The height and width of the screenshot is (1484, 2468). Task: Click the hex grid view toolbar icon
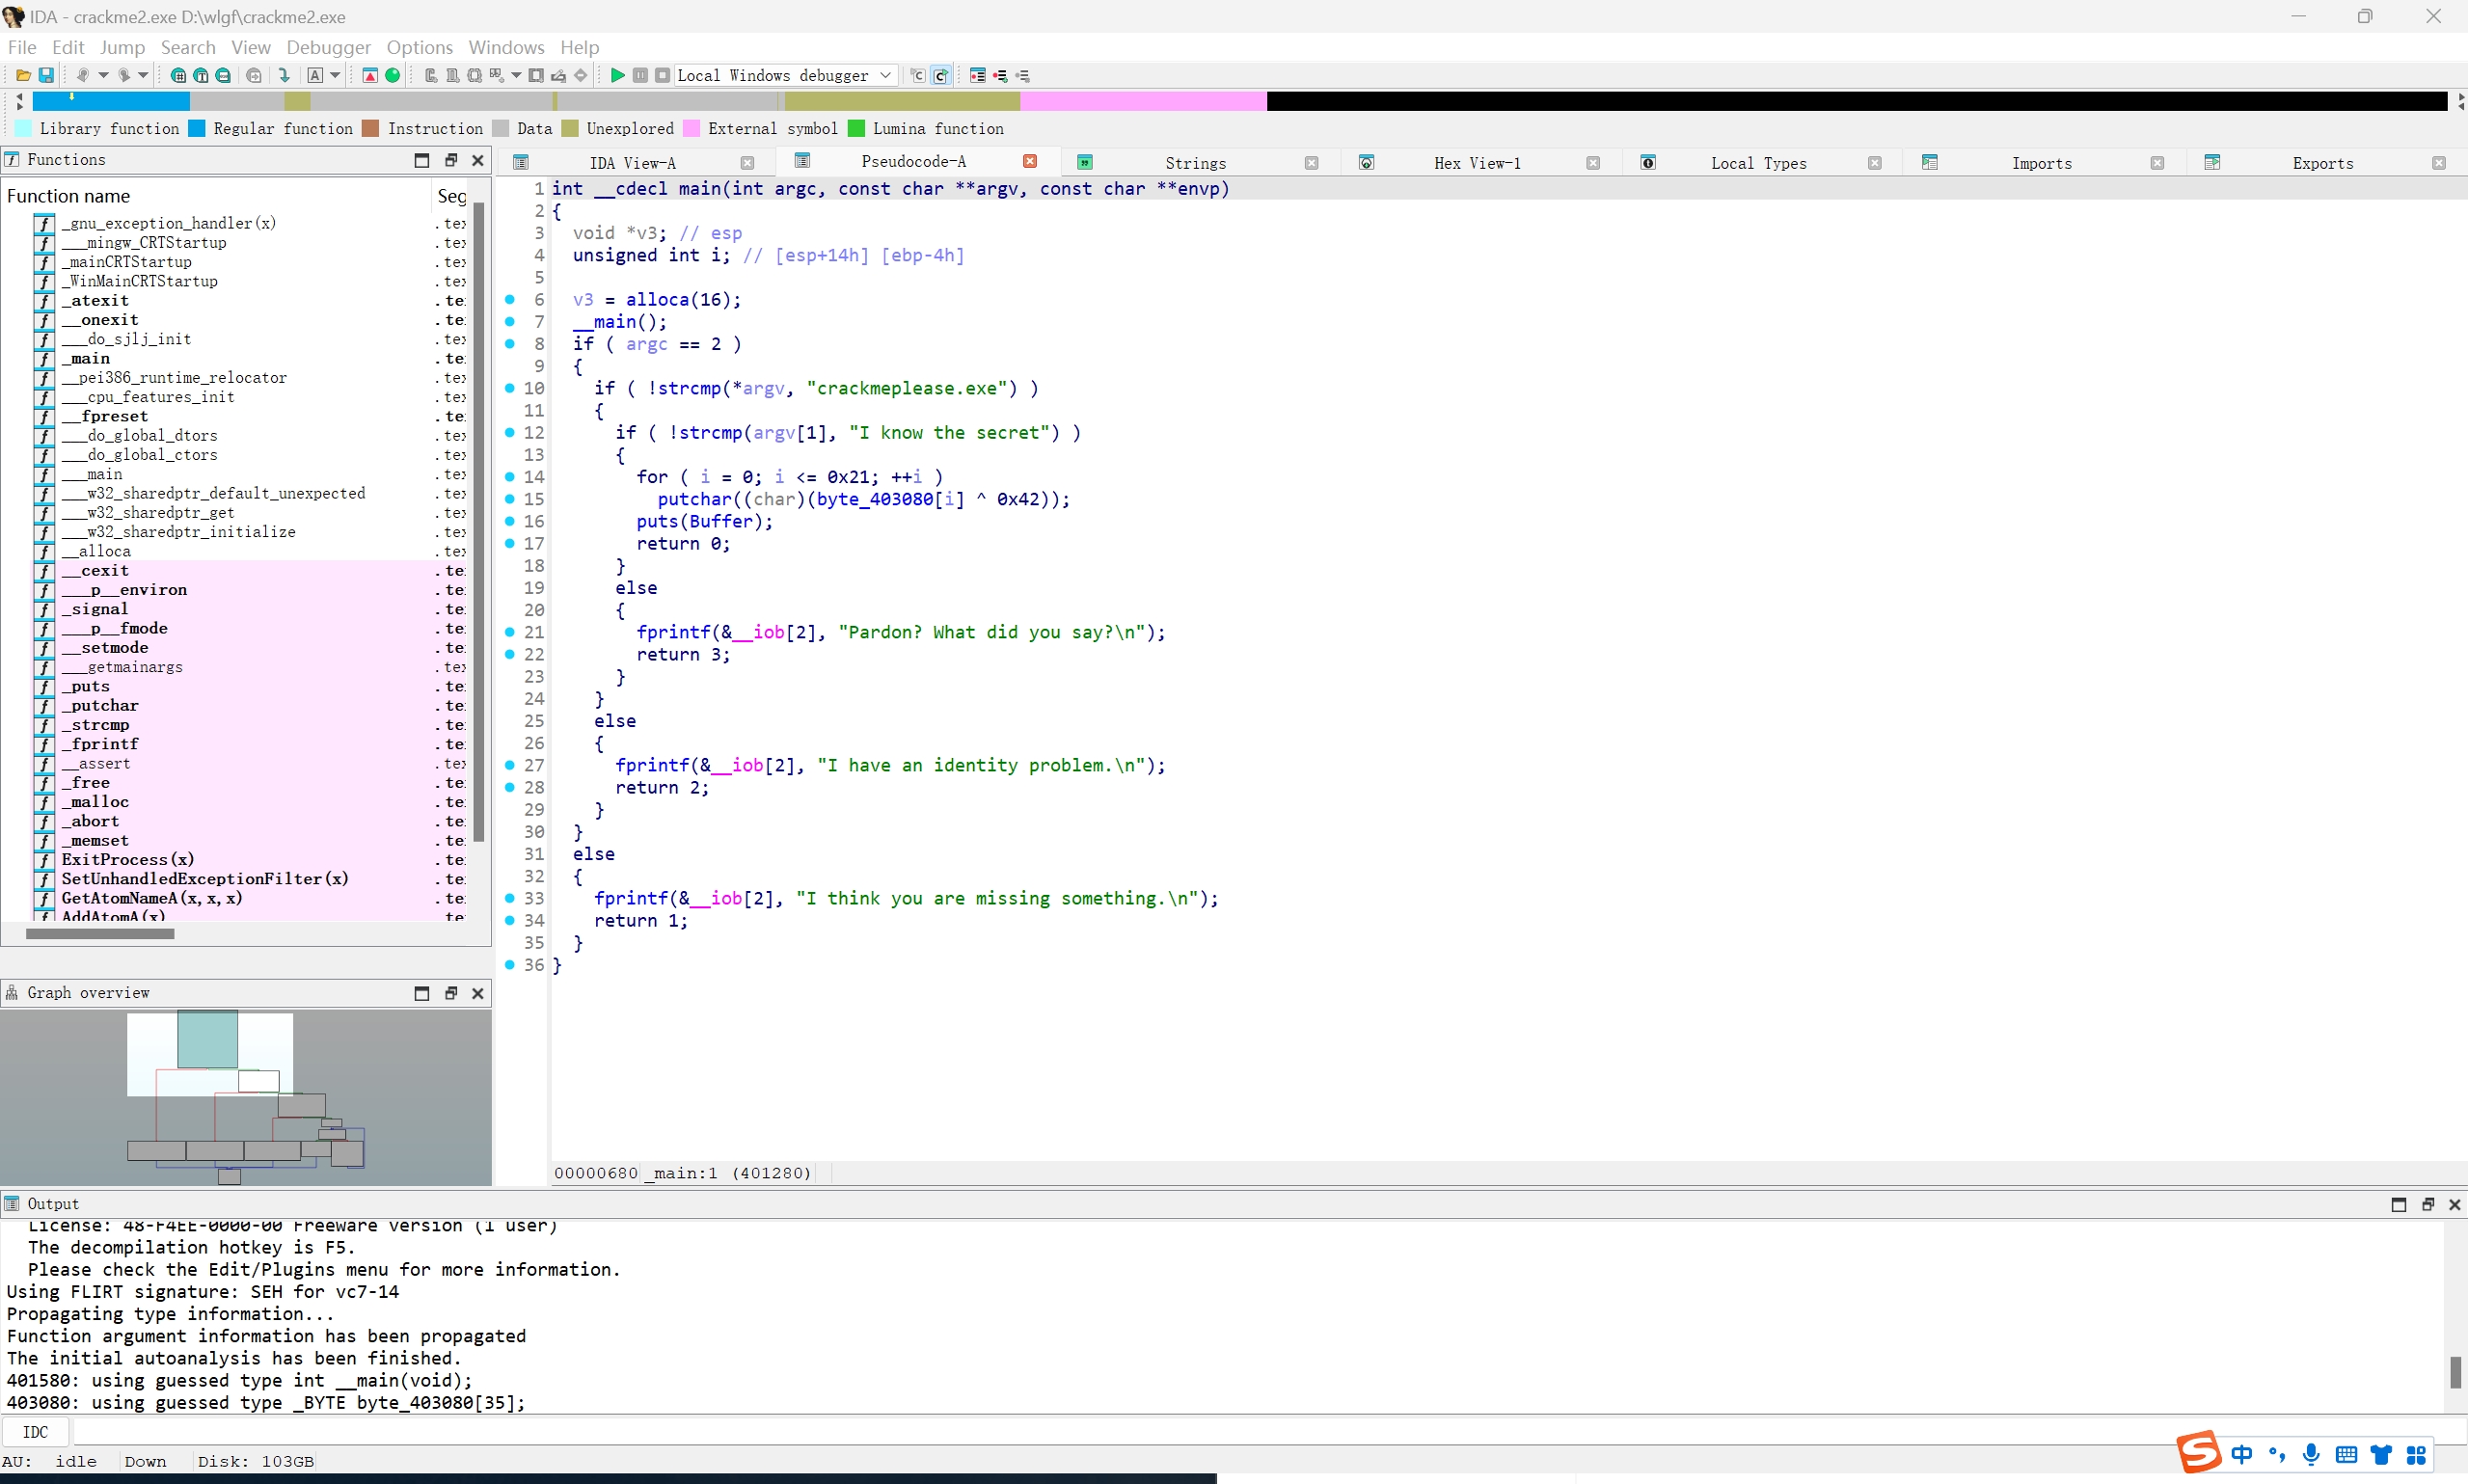click(x=178, y=75)
